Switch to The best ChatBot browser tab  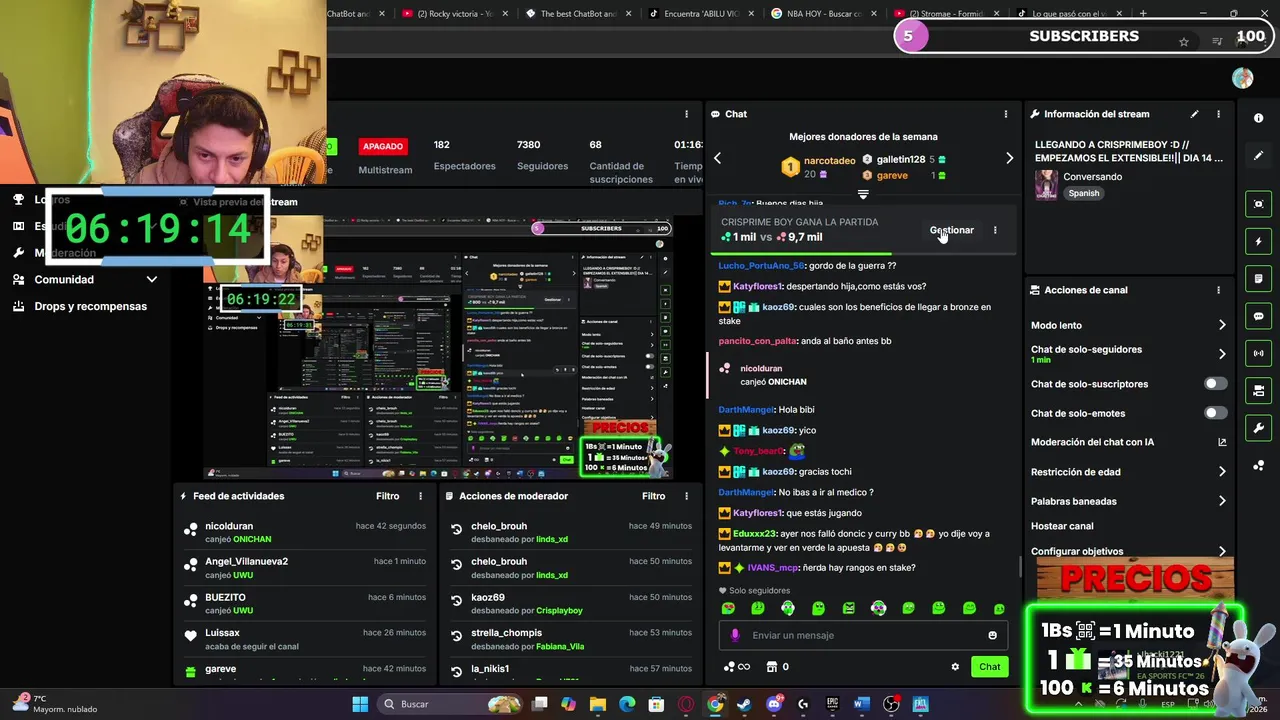pos(577,14)
